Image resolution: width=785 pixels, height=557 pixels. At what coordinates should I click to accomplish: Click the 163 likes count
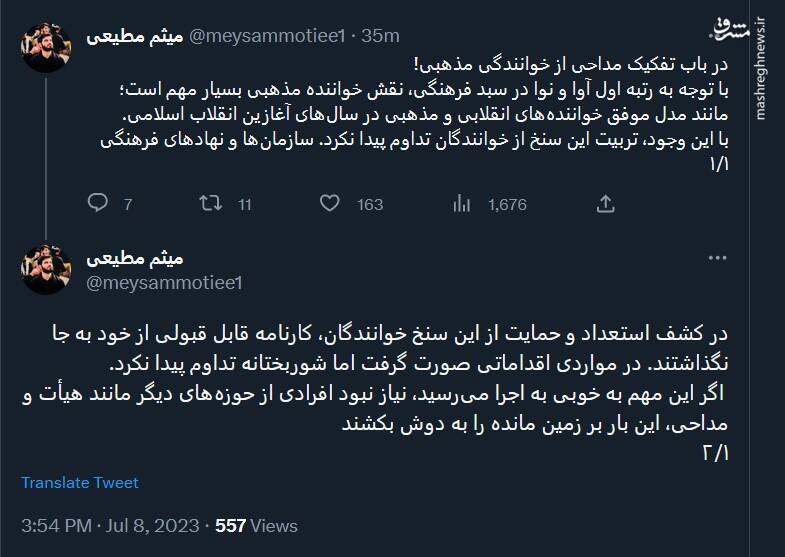369,205
